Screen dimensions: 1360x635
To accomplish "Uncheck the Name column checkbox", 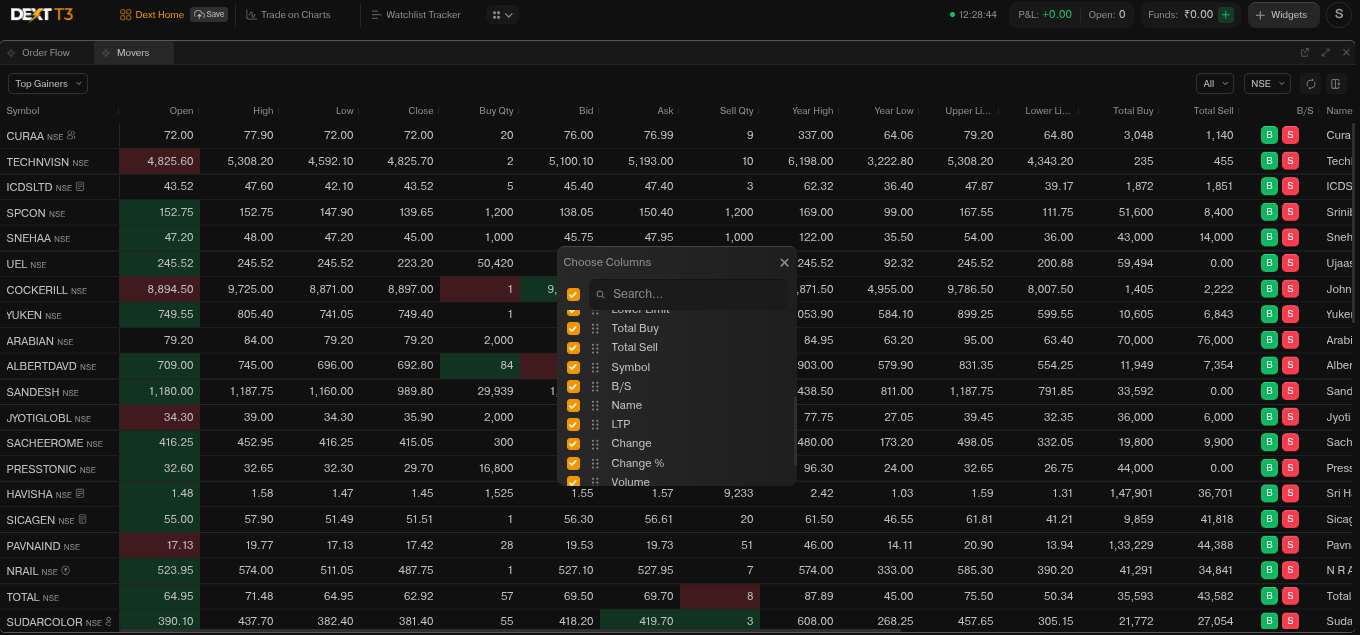I will [x=573, y=405].
